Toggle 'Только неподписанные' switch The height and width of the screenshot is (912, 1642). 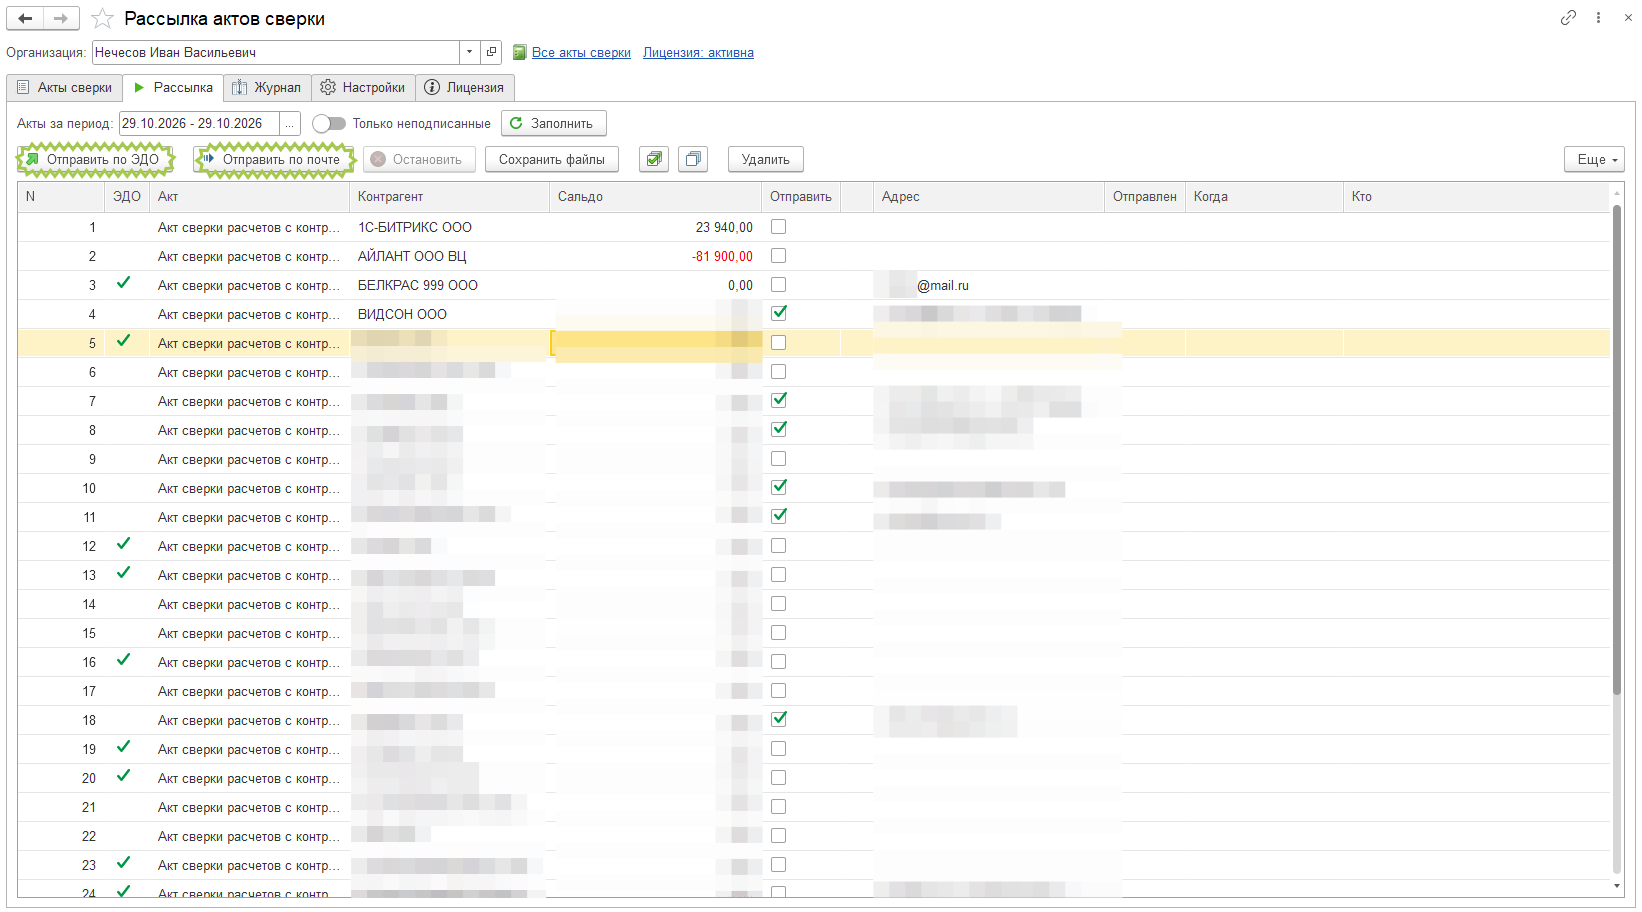tap(329, 124)
